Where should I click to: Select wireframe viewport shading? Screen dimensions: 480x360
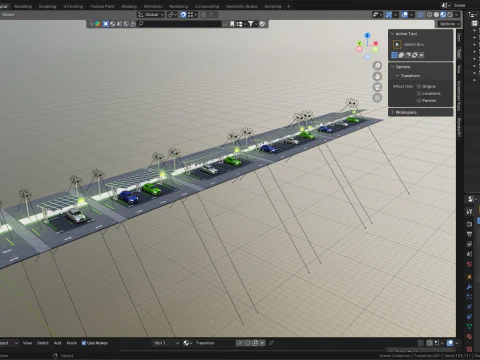430,15
